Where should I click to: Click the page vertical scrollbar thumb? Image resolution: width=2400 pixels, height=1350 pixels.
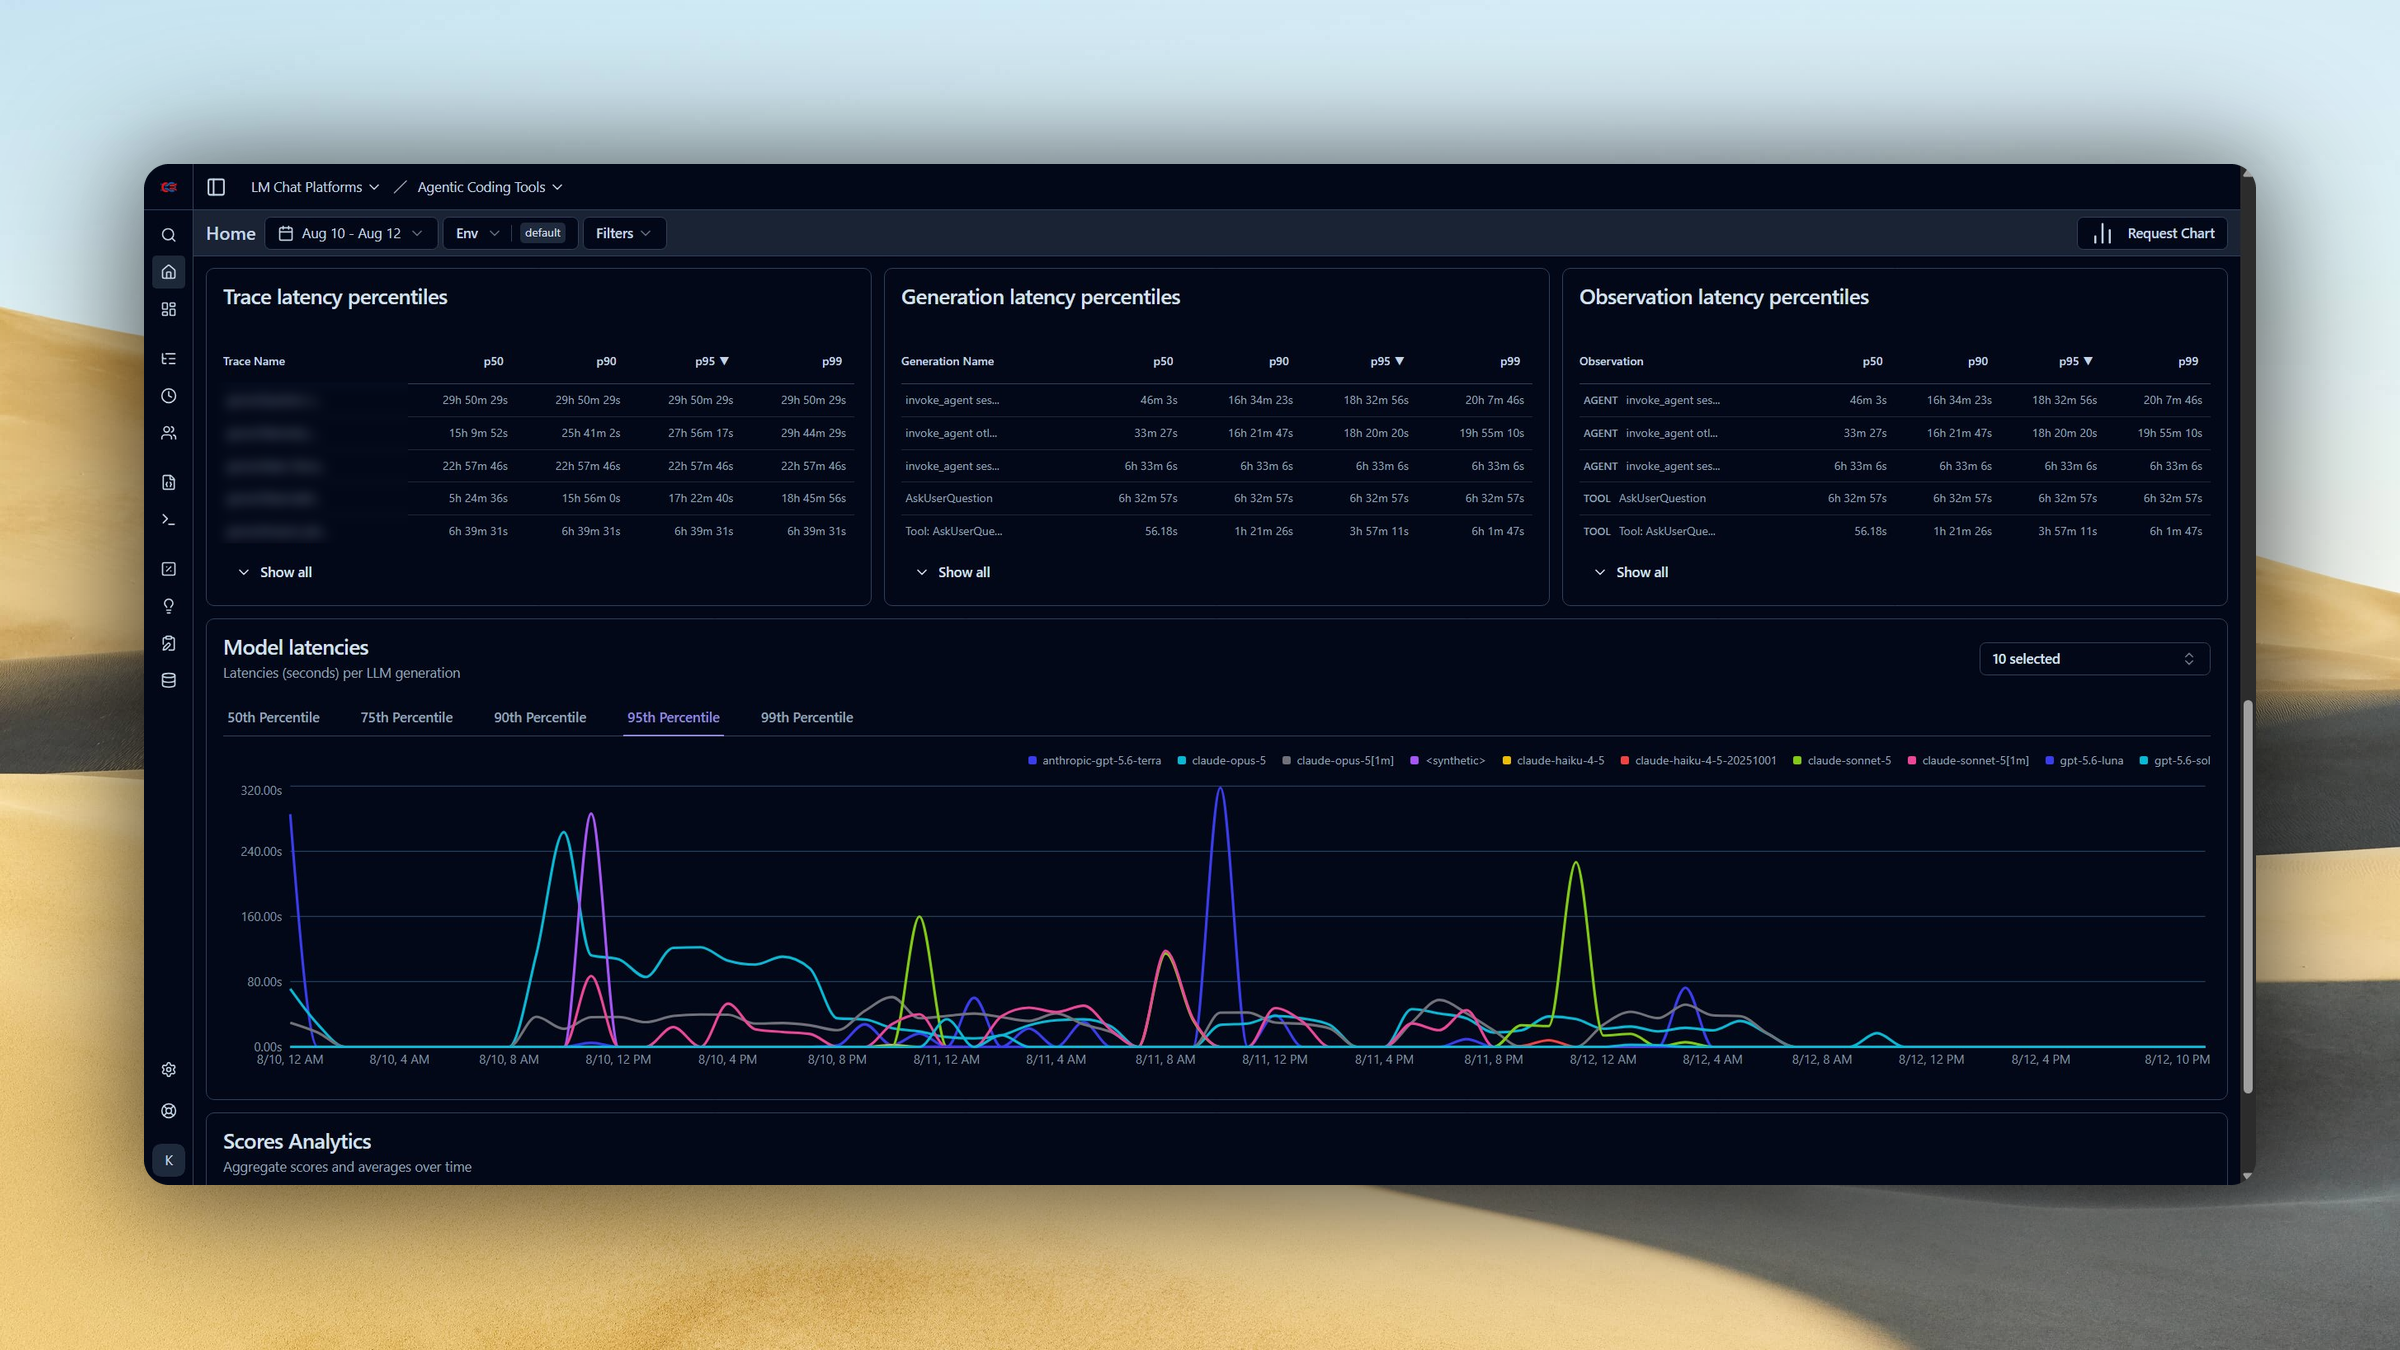2248,897
